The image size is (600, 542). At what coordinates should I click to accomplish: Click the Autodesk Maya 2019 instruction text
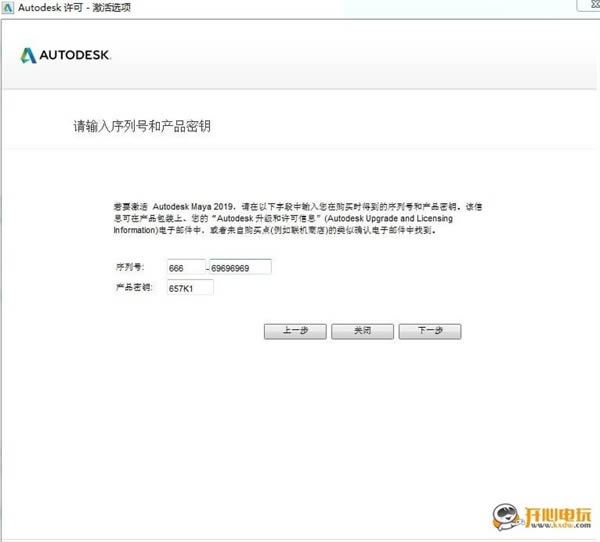coord(298,219)
